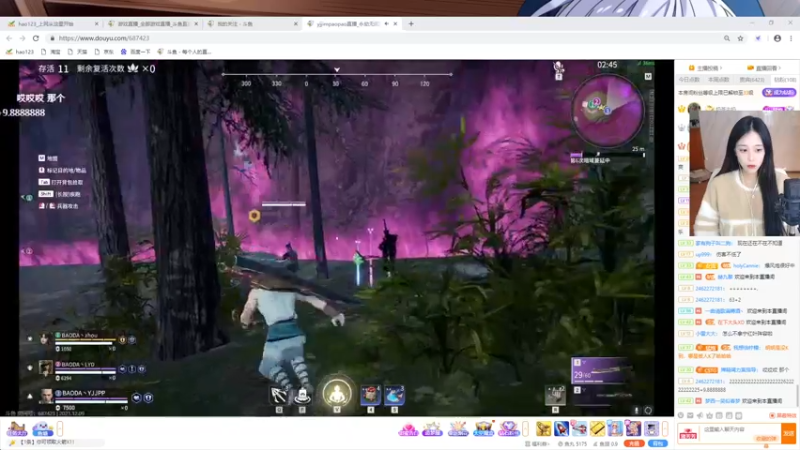Image resolution: width=800 pixels, height=450 pixels.
Task: Go back in browser history
Action: click(x=9, y=38)
